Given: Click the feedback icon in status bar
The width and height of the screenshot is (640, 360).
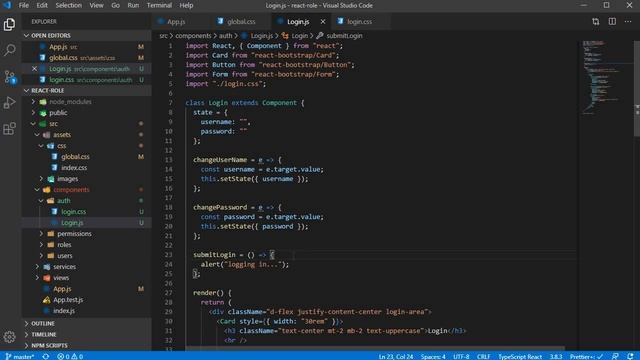Looking at the screenshot, I should pos(615,356).
